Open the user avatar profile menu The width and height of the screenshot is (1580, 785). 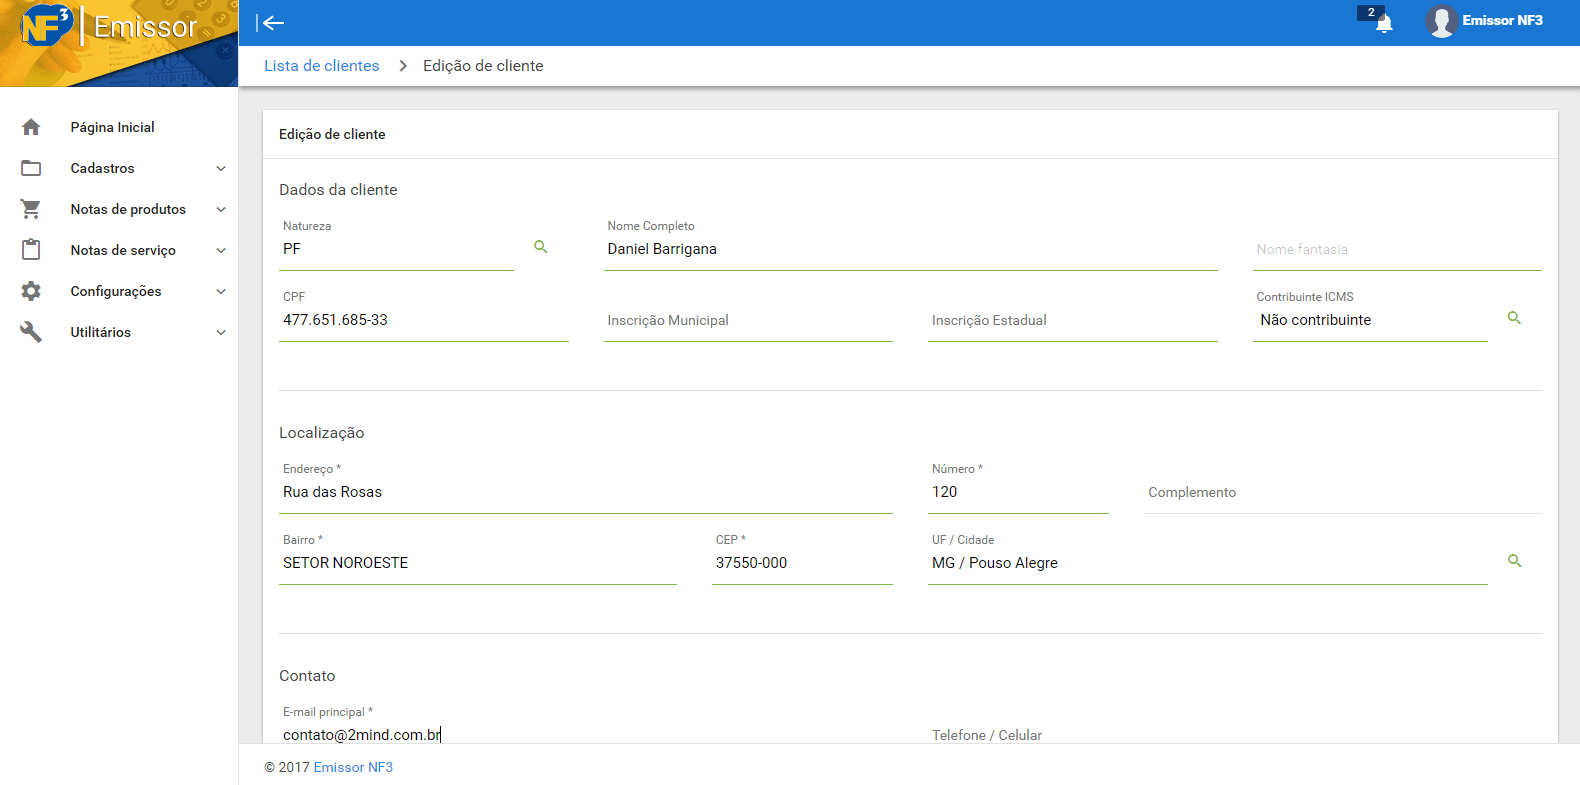click(x=1441, y=21)
